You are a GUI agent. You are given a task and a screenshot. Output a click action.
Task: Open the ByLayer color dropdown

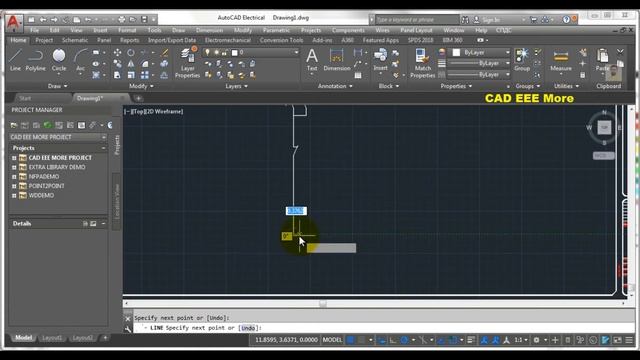507,52
